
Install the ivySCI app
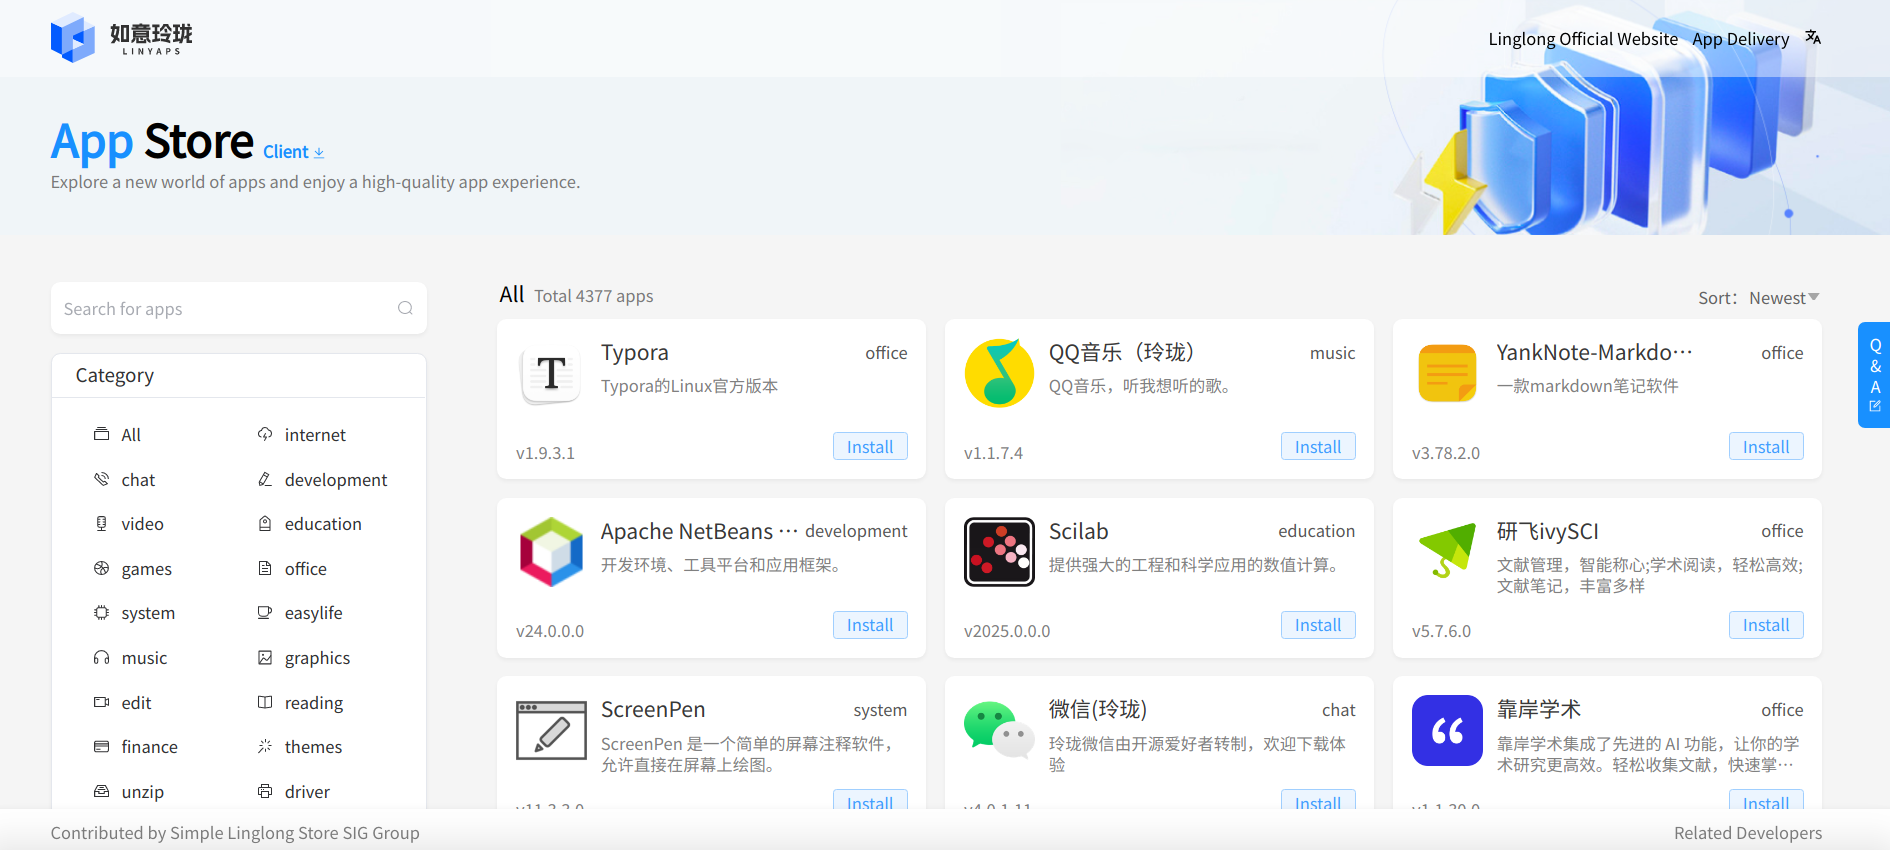tap(1766, 625)
